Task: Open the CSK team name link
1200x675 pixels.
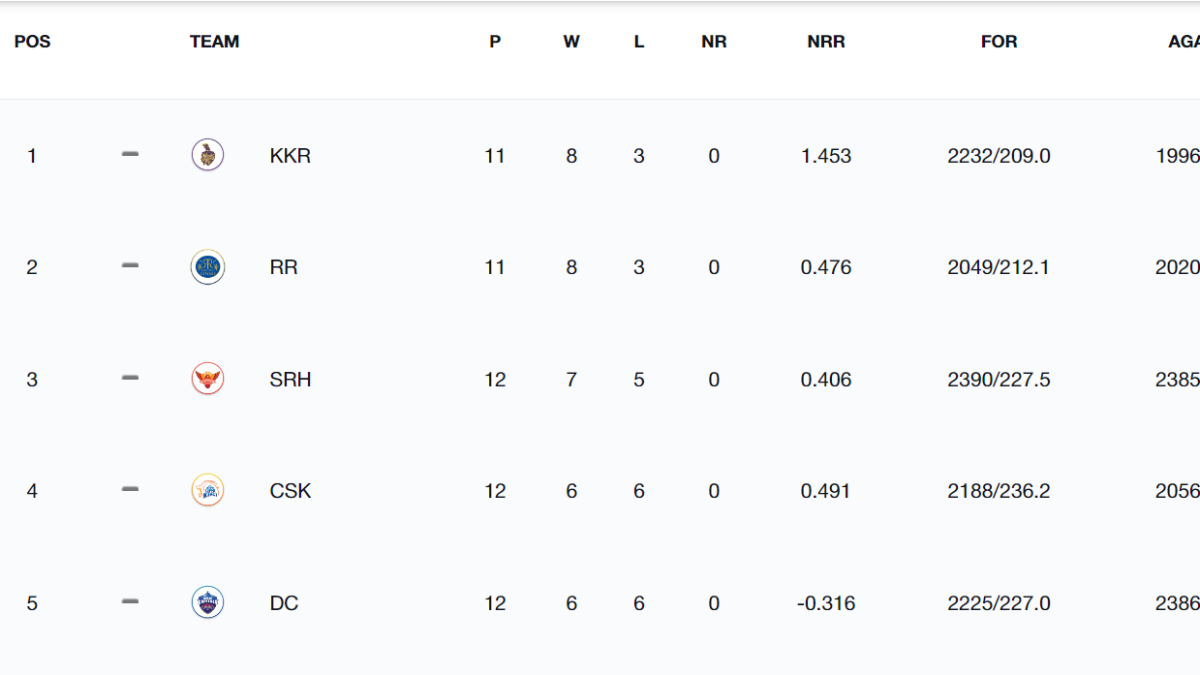Action: pos(290,492)
